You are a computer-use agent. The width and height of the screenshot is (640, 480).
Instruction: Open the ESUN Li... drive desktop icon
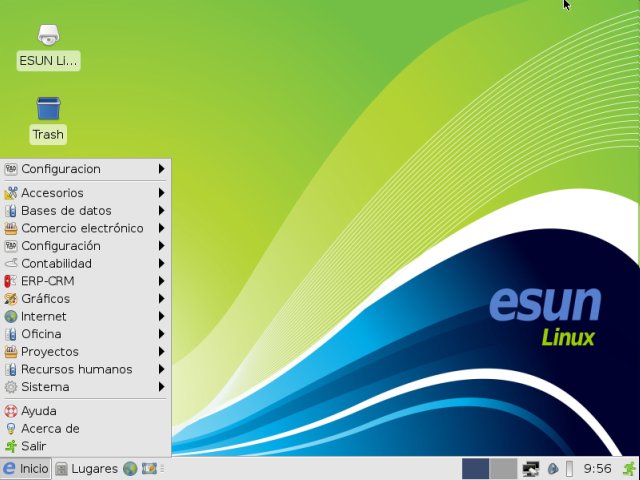point(49,35)
